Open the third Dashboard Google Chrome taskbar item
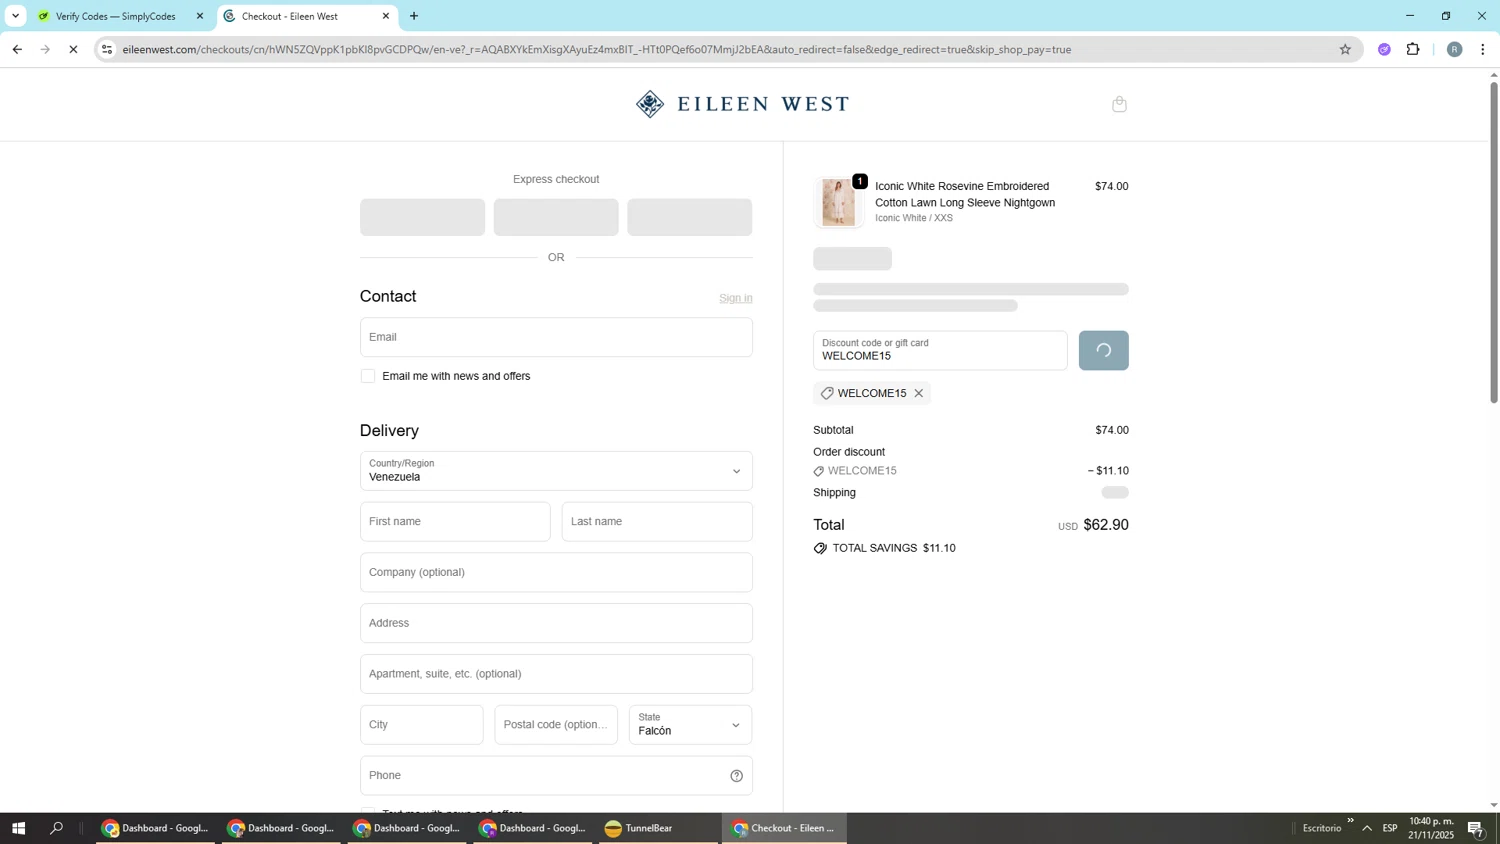1500x844 pixels. click(407, 828)
